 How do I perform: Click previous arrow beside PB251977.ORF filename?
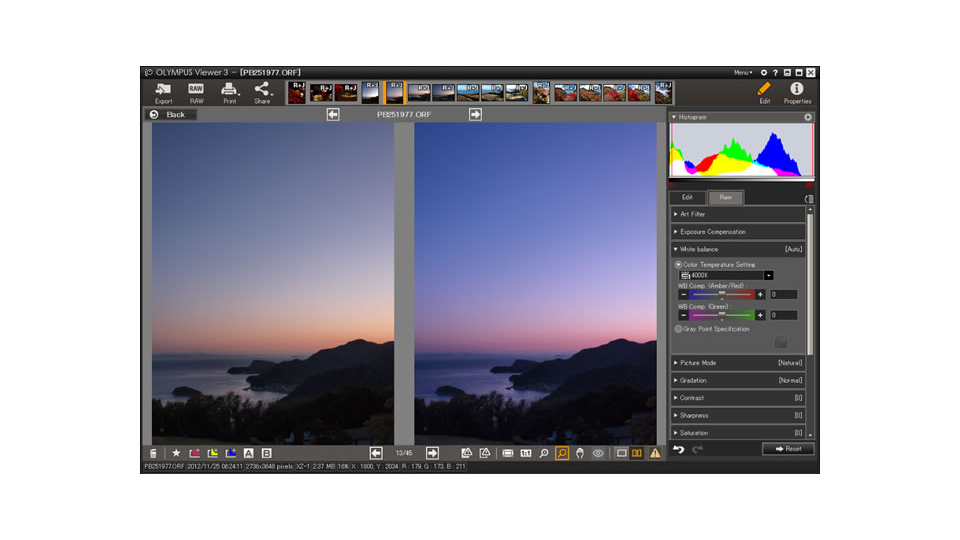click(333, 114)
